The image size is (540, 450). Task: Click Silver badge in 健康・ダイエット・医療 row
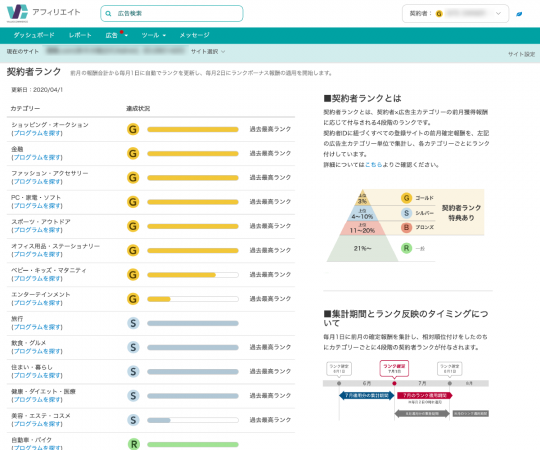point(133,396)
